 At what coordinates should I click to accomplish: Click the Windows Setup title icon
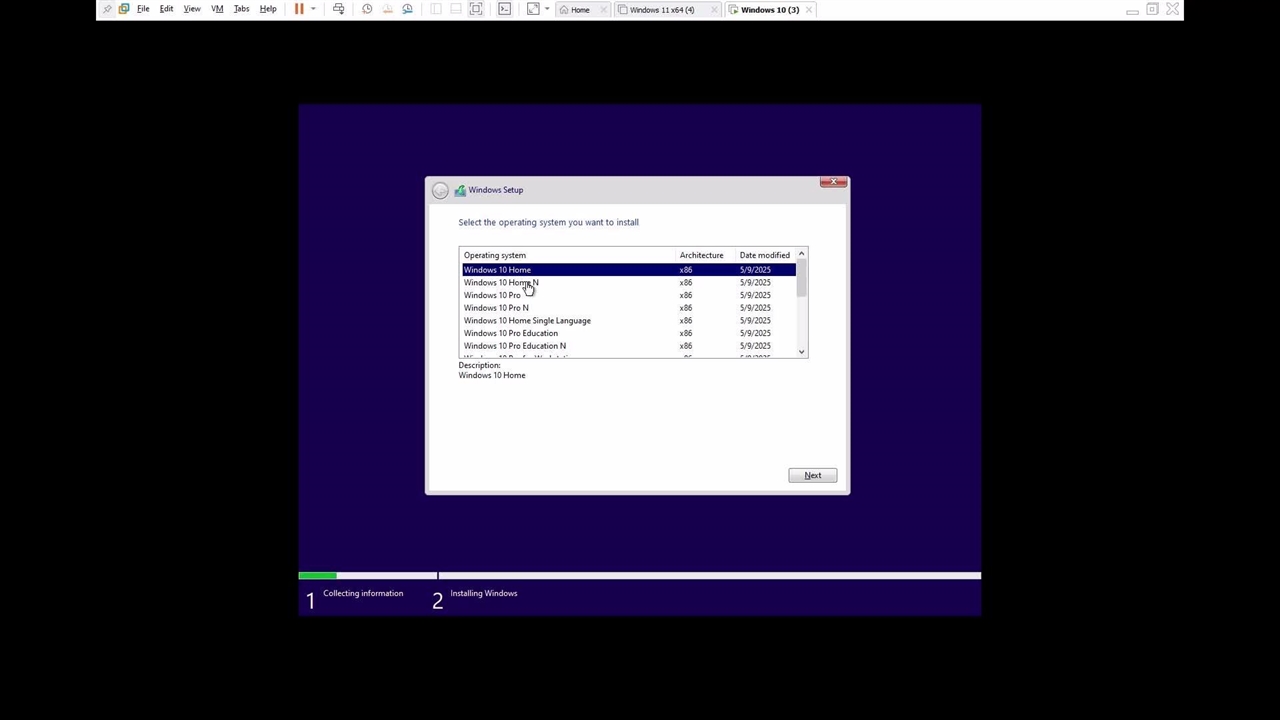pyautogui.click(x=460, y=190)
